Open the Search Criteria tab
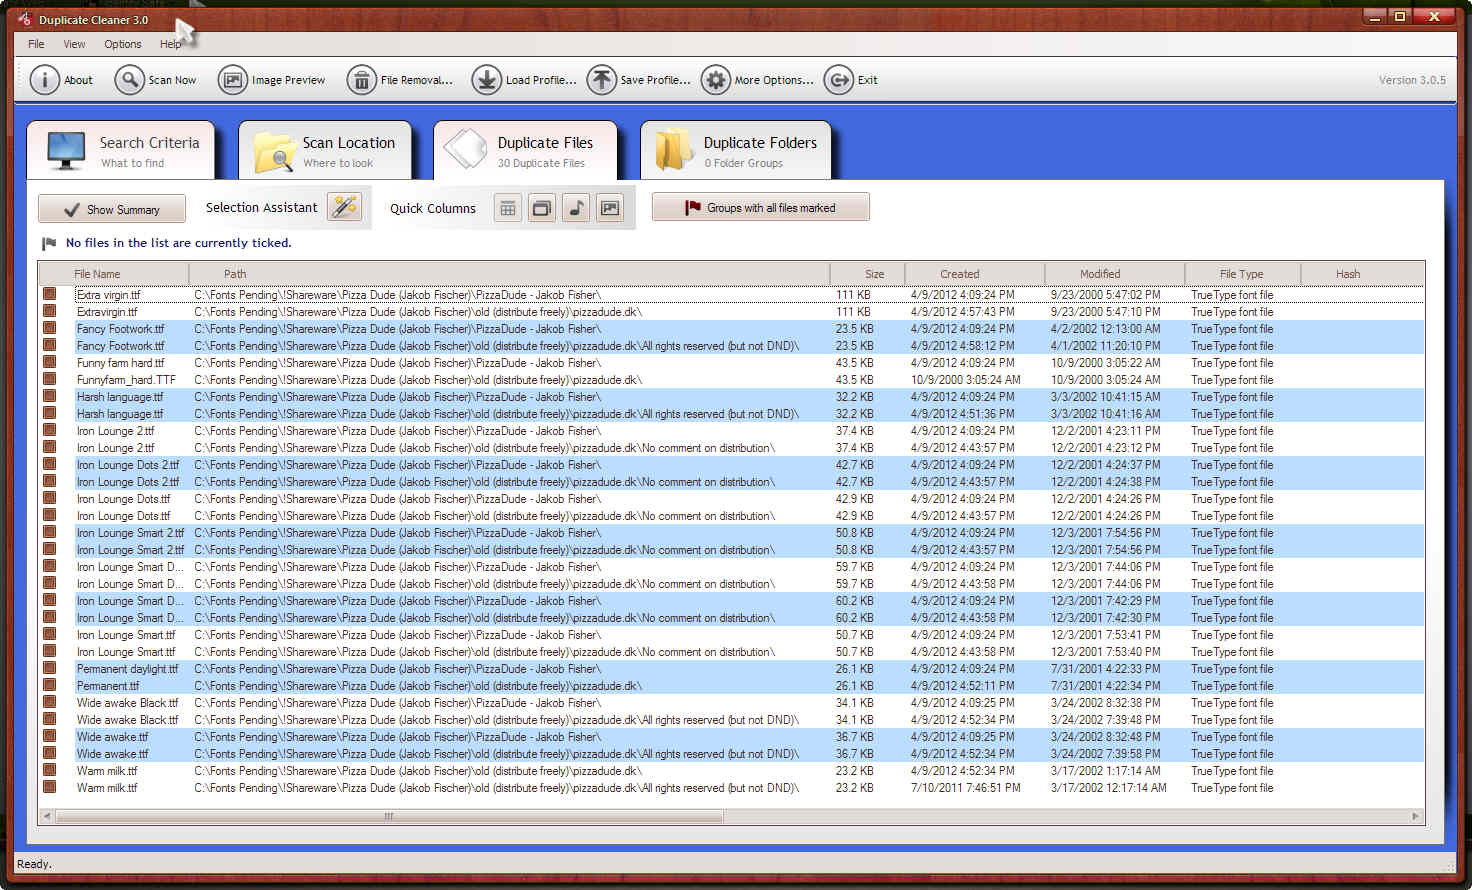Viewport: 1472px width, 890px height. [121, 151]
